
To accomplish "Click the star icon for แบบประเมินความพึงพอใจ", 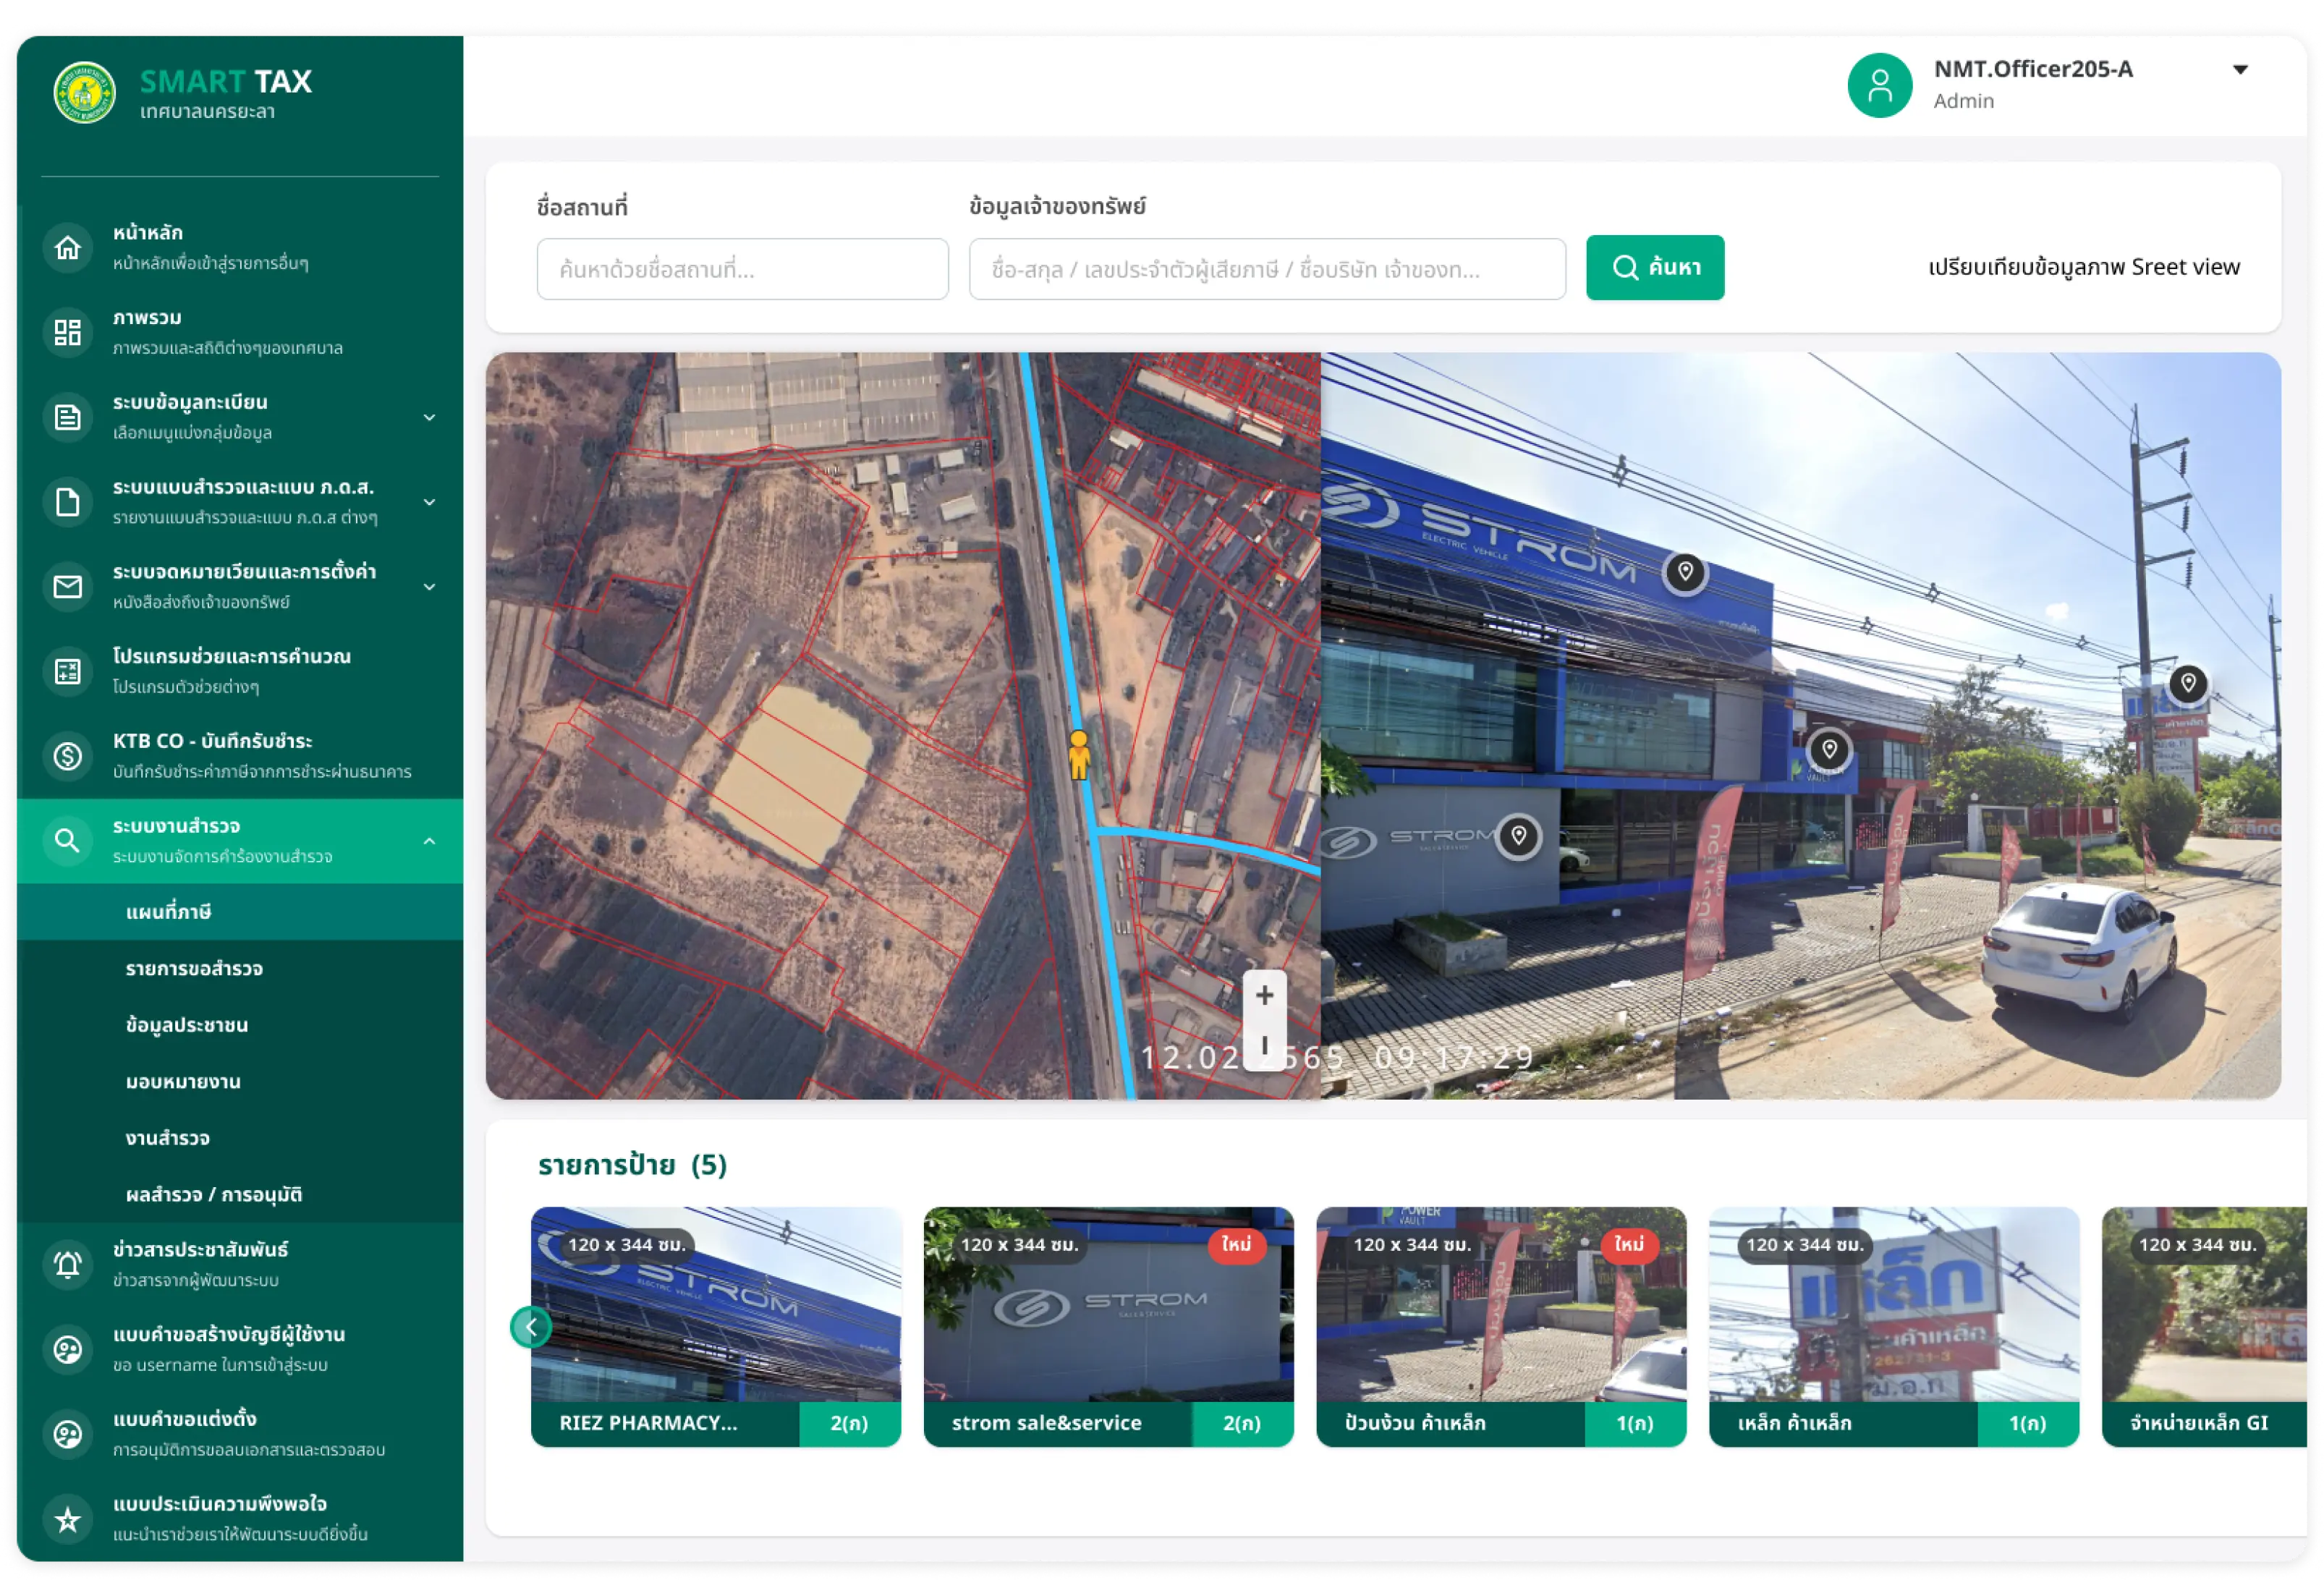I will 67,1519.
